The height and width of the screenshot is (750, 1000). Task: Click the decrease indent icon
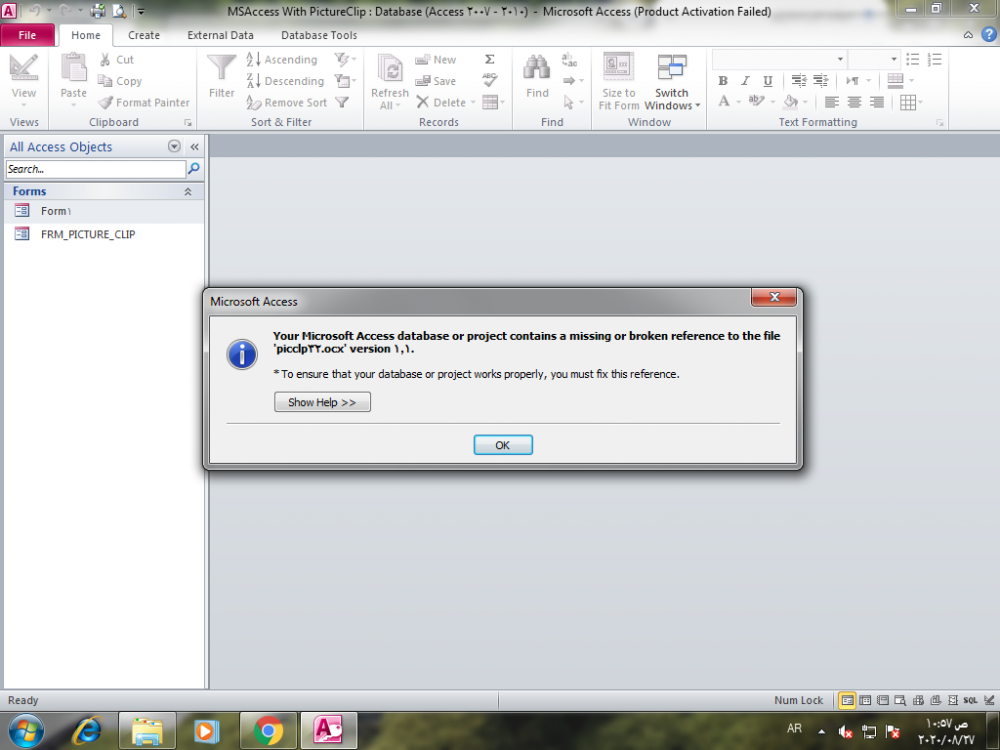pyautogui.click(x=798, y=80)
